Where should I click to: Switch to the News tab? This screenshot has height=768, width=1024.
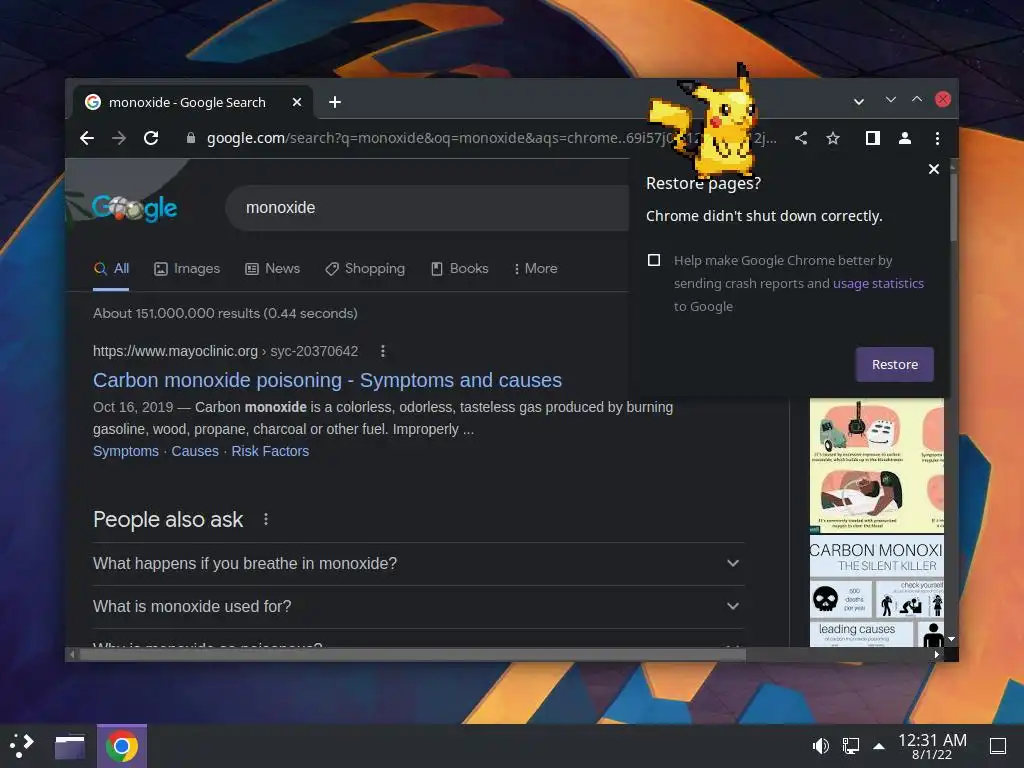click(272, 268)
